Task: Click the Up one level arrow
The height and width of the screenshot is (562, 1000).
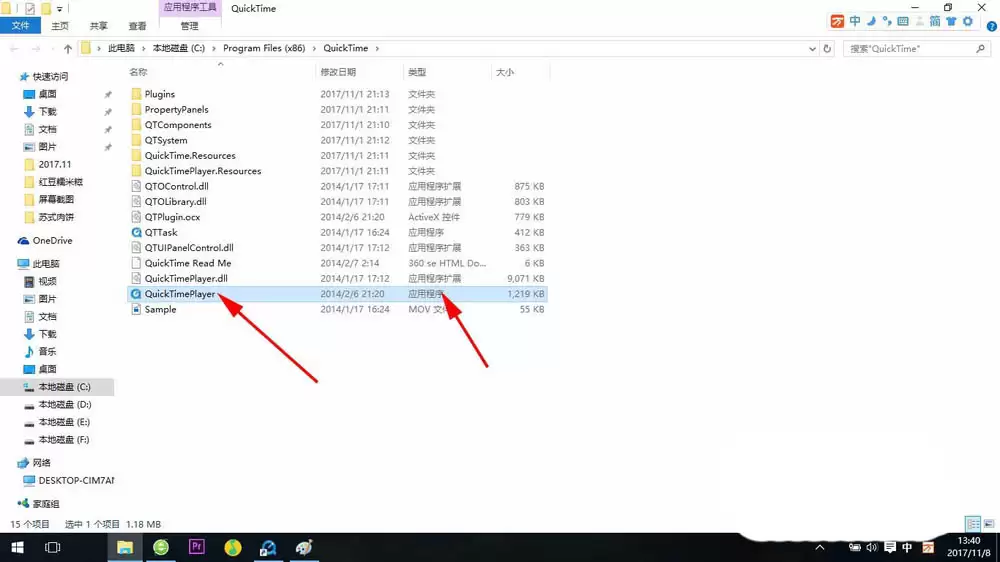Action: (68, 48)
